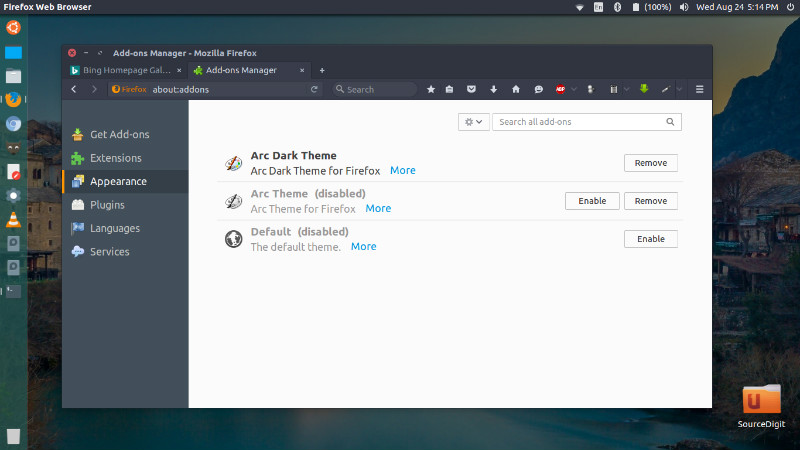Click the Arc Theme palette icon
The width and height of the screenshot is (800, 450).
234,202
